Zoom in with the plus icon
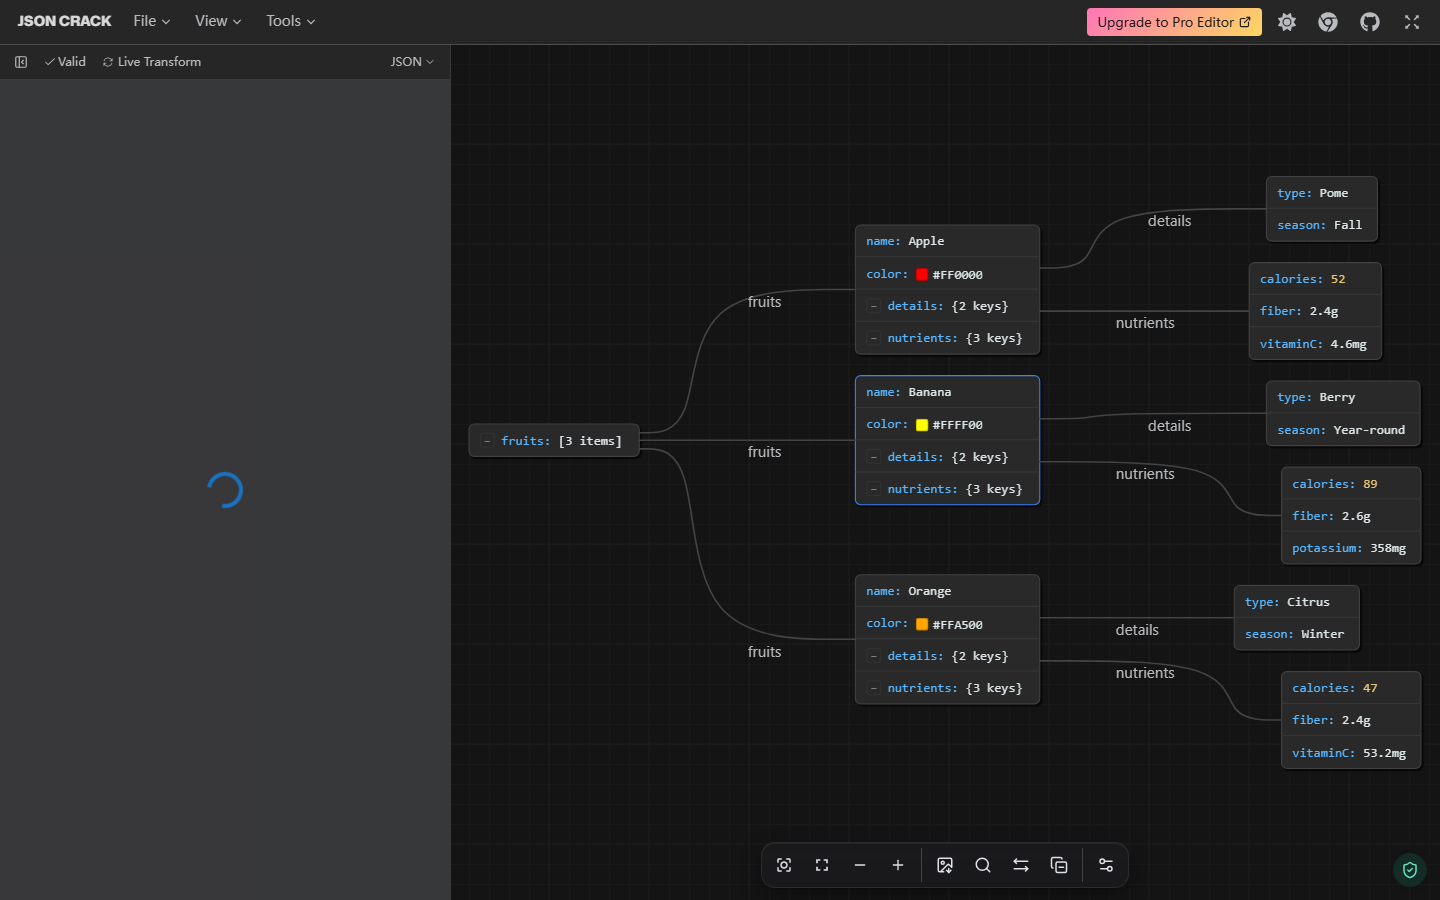Screen dimensions: 1440x900 [898, 865]
